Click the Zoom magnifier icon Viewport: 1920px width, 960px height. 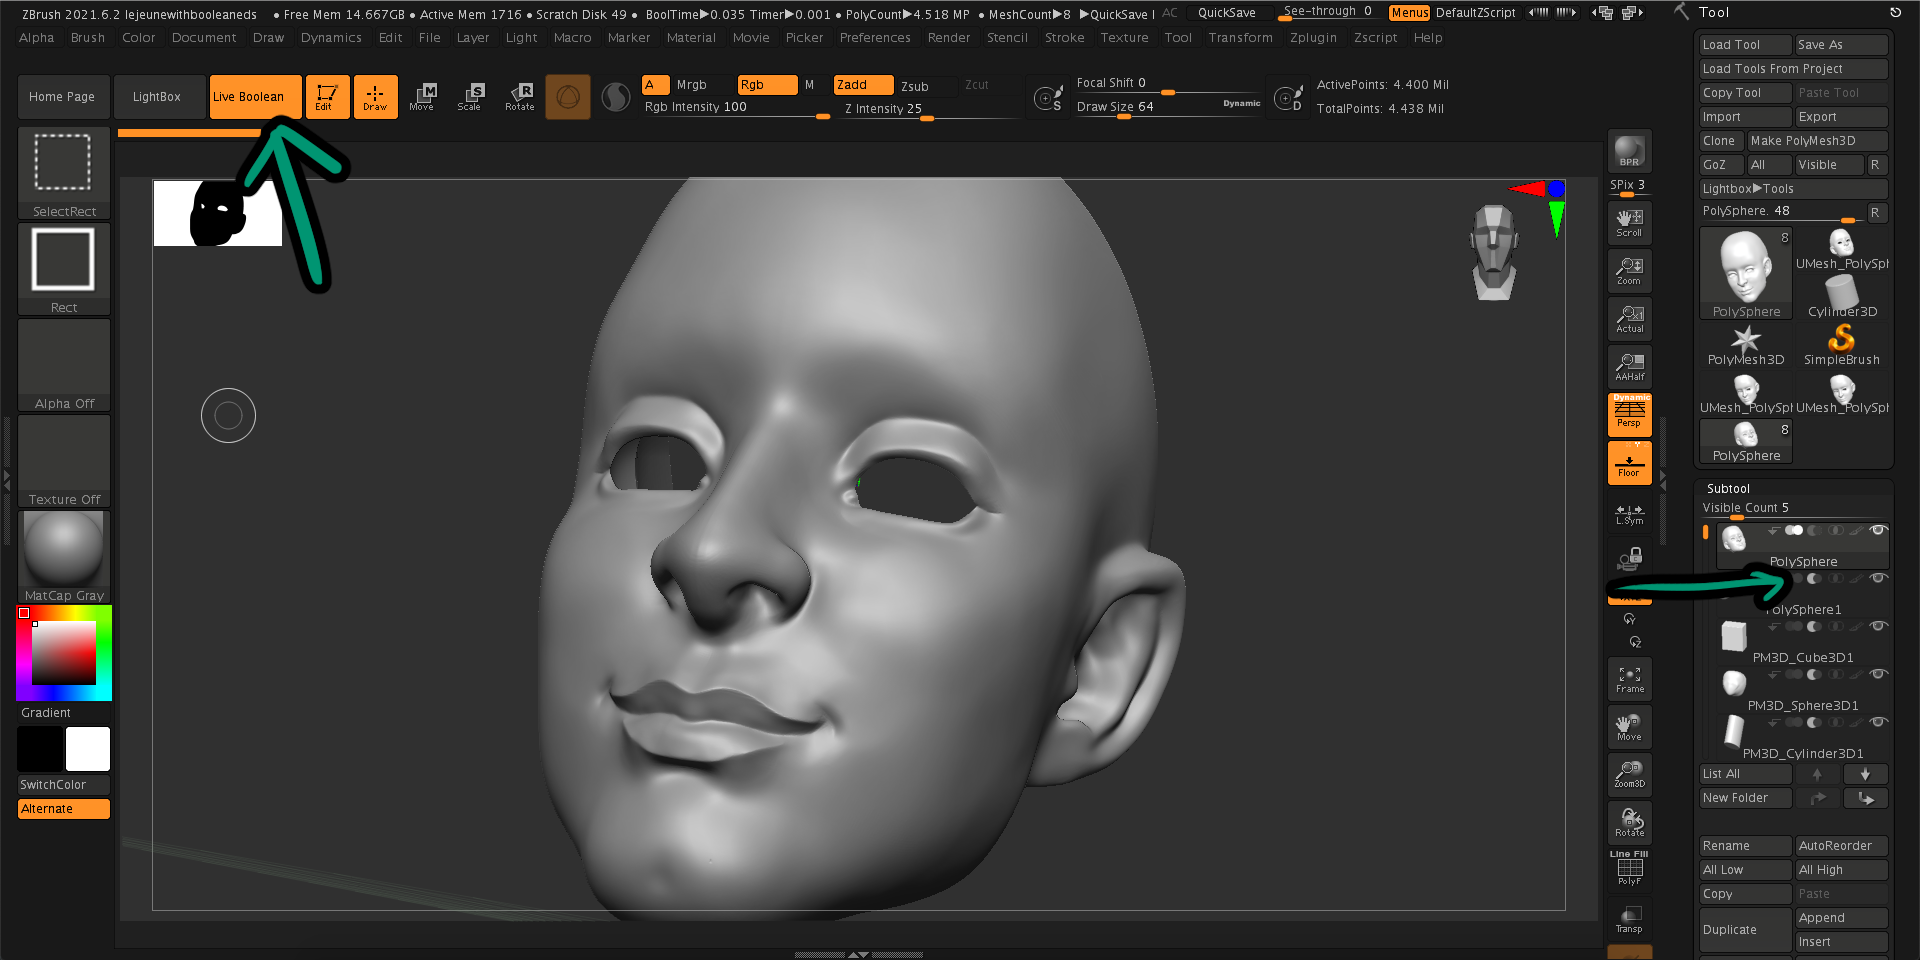pyautogui.click(x=1629, y=270)
